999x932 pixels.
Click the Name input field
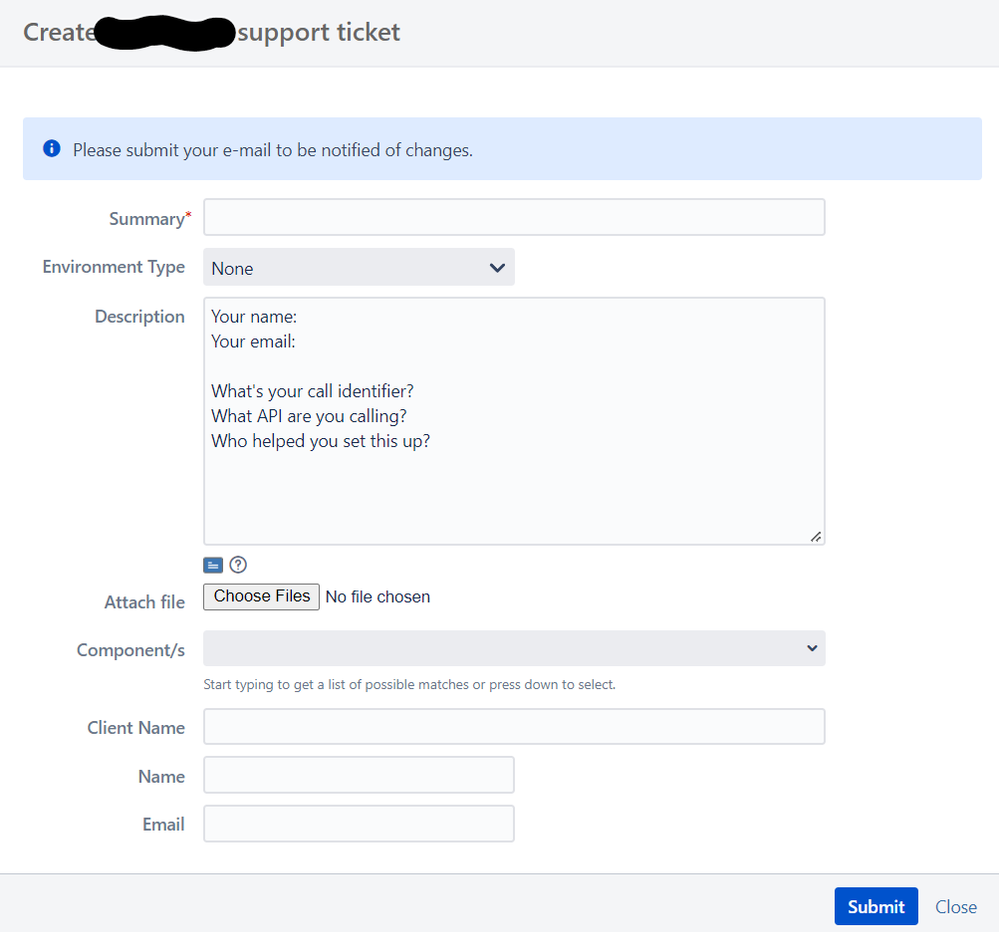tap(359, 775)
